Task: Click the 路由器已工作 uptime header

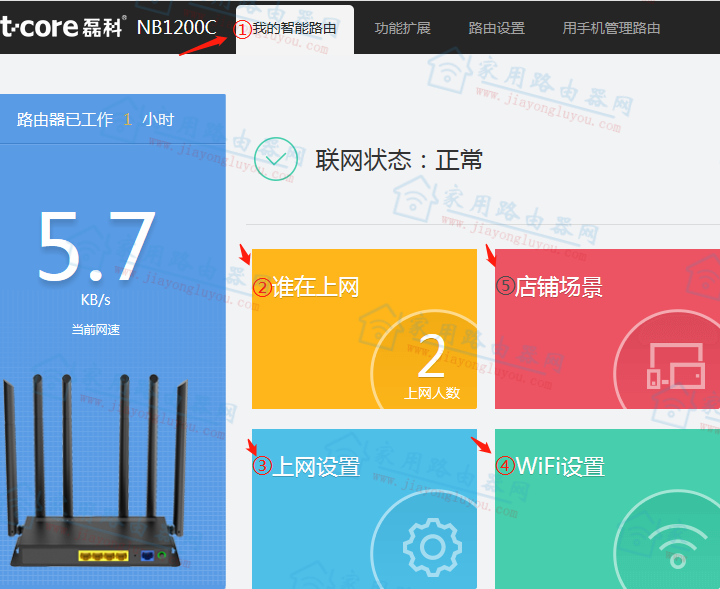Action: (95, 120)
